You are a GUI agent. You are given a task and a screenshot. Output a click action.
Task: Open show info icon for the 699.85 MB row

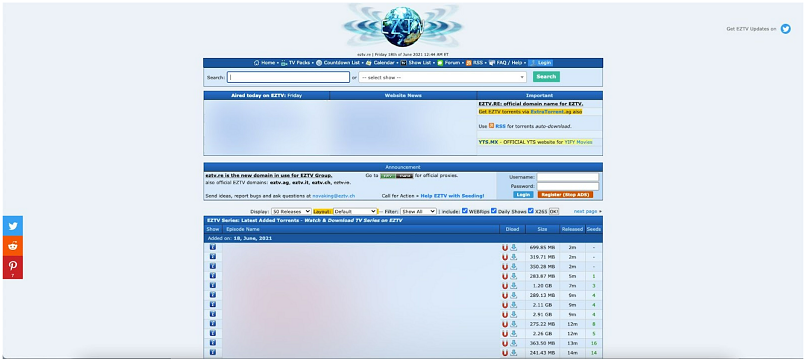click(x=213, y=247)
